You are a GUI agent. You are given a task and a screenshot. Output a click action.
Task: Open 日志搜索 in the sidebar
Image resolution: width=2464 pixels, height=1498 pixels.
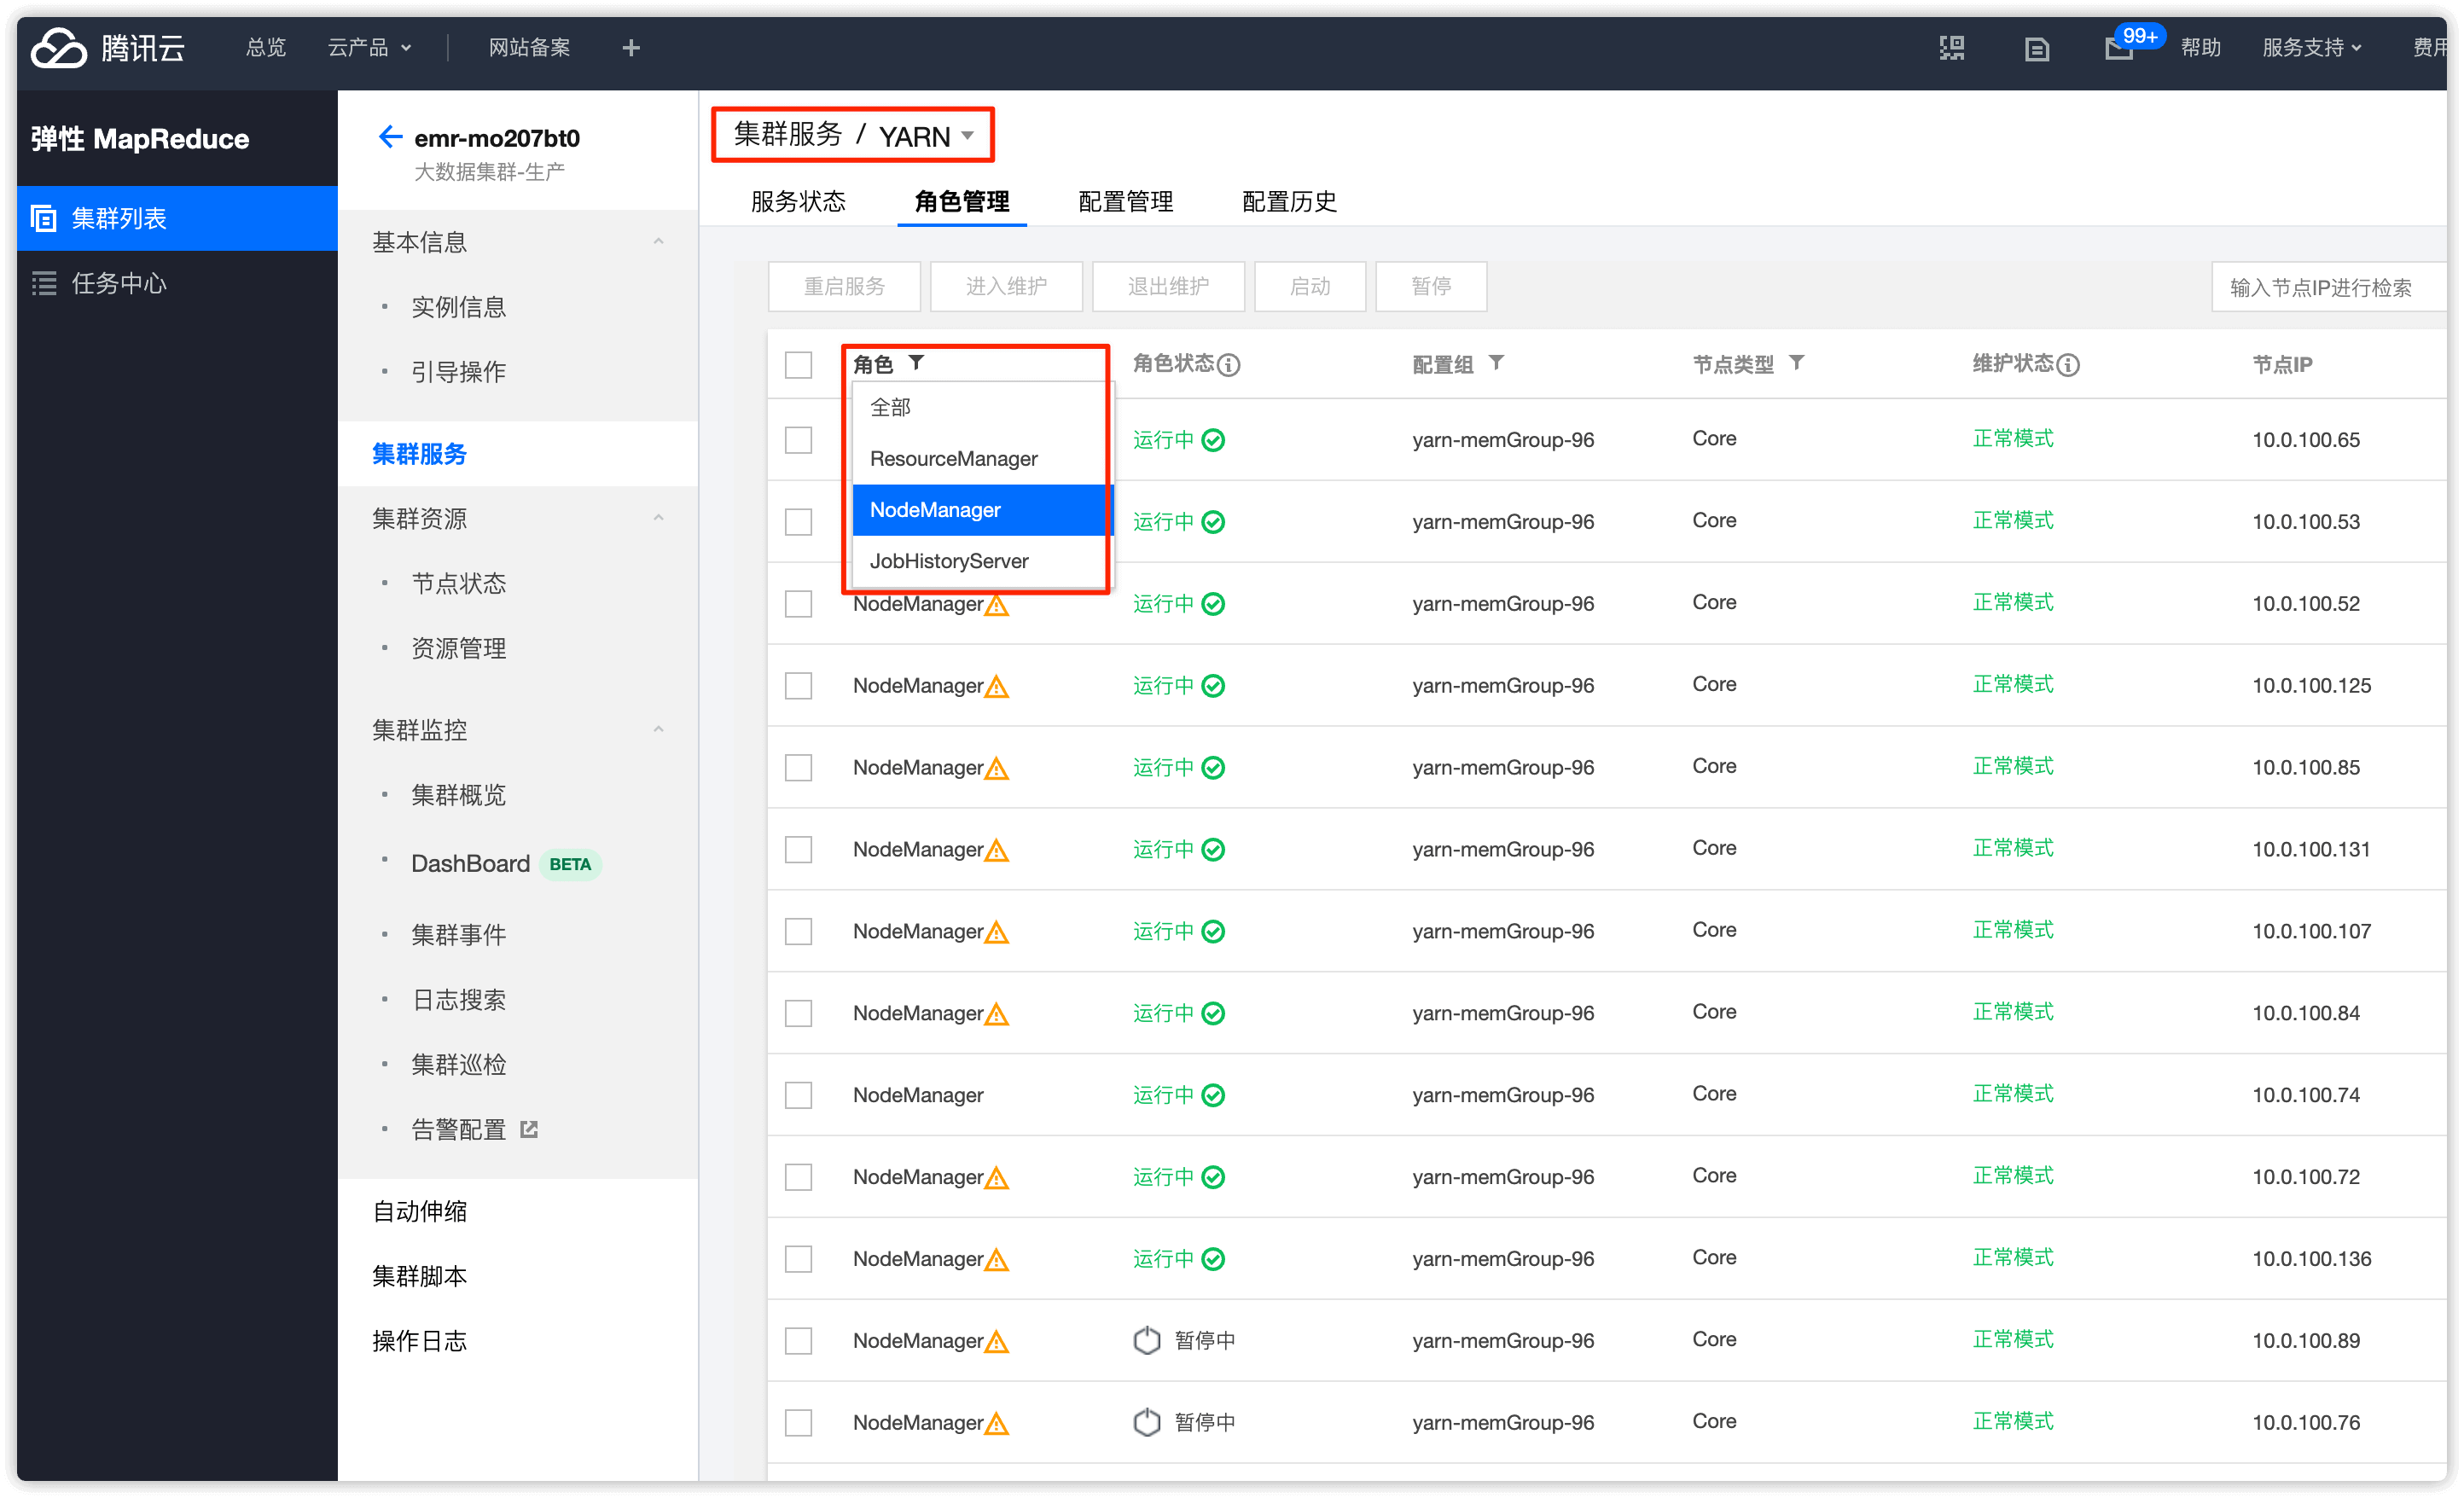coord(458,1000)
